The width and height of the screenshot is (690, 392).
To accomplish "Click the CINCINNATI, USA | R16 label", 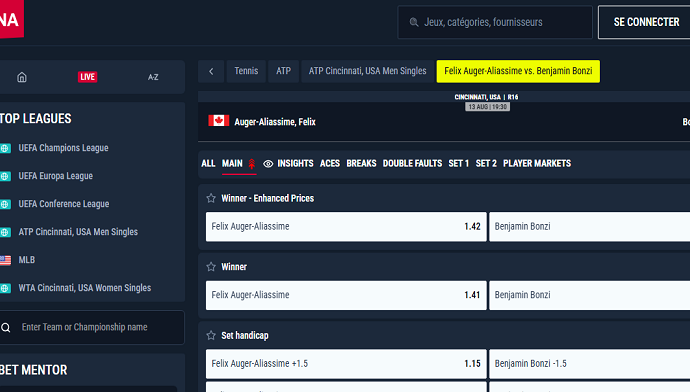I will pyautogui.click(x=486, y=97).
